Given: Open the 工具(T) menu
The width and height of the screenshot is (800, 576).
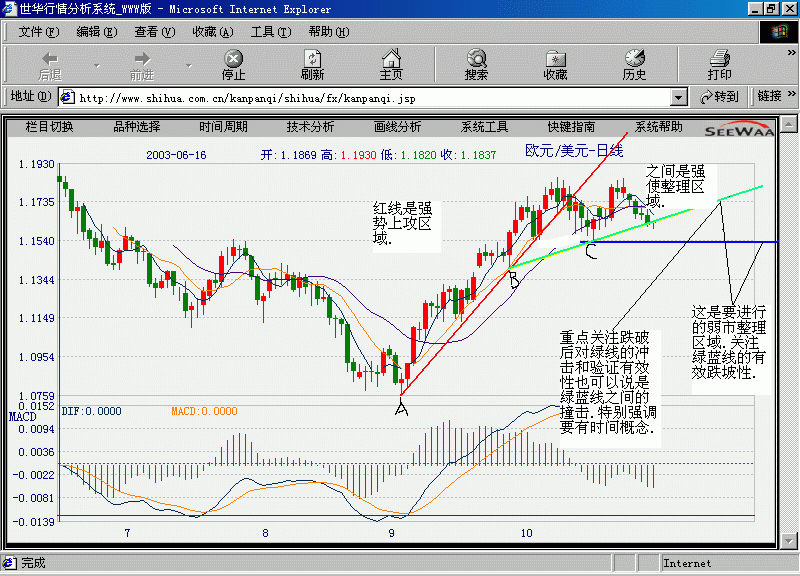Looking at the screenshot, I should click(x=271, y=32).
